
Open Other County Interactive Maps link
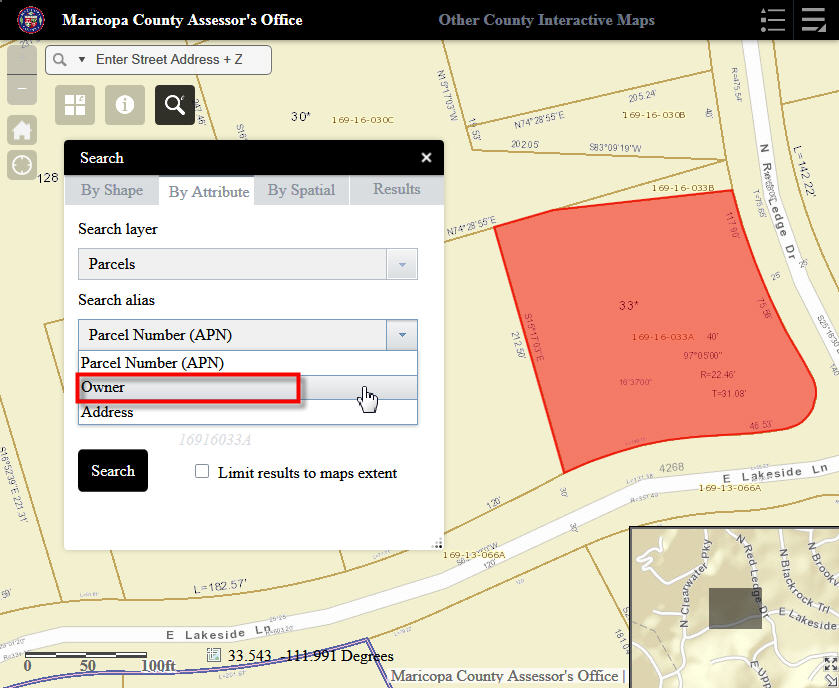[x=546, y=20]
